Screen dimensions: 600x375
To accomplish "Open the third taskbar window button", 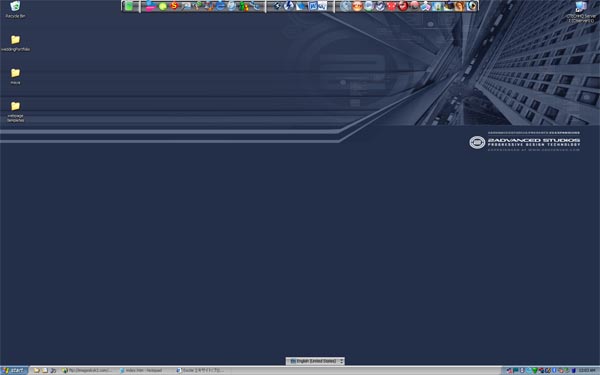I will pos(201,370).
